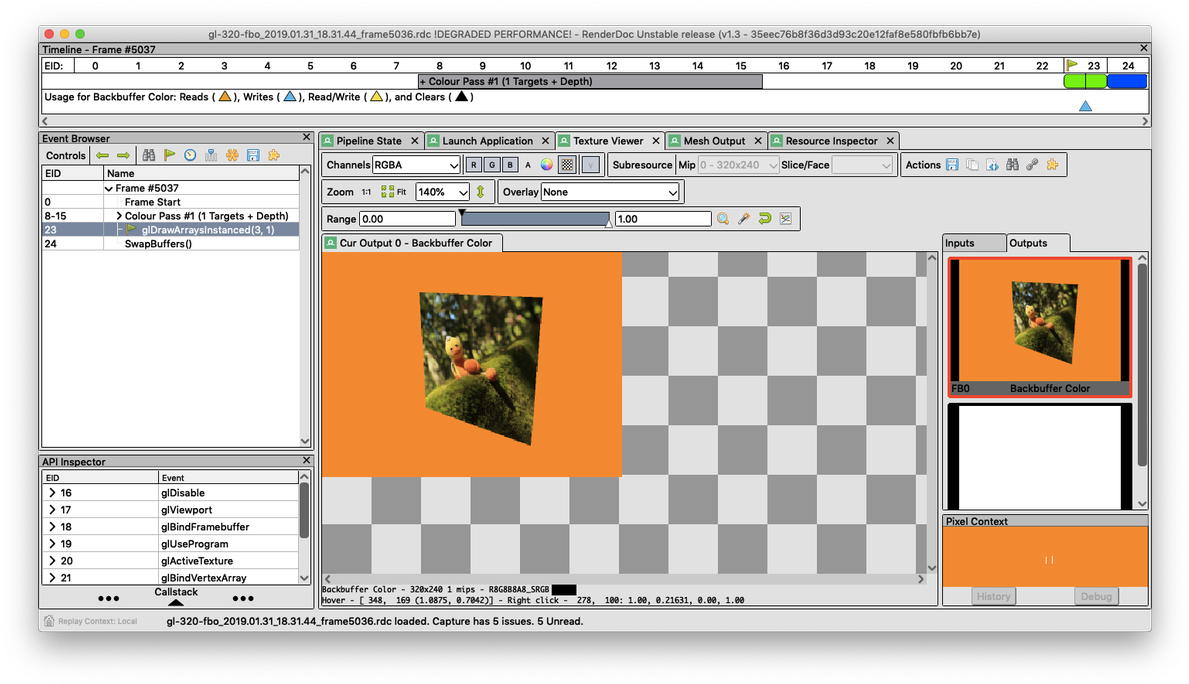Close the Event Browser panel

(306, 137)
